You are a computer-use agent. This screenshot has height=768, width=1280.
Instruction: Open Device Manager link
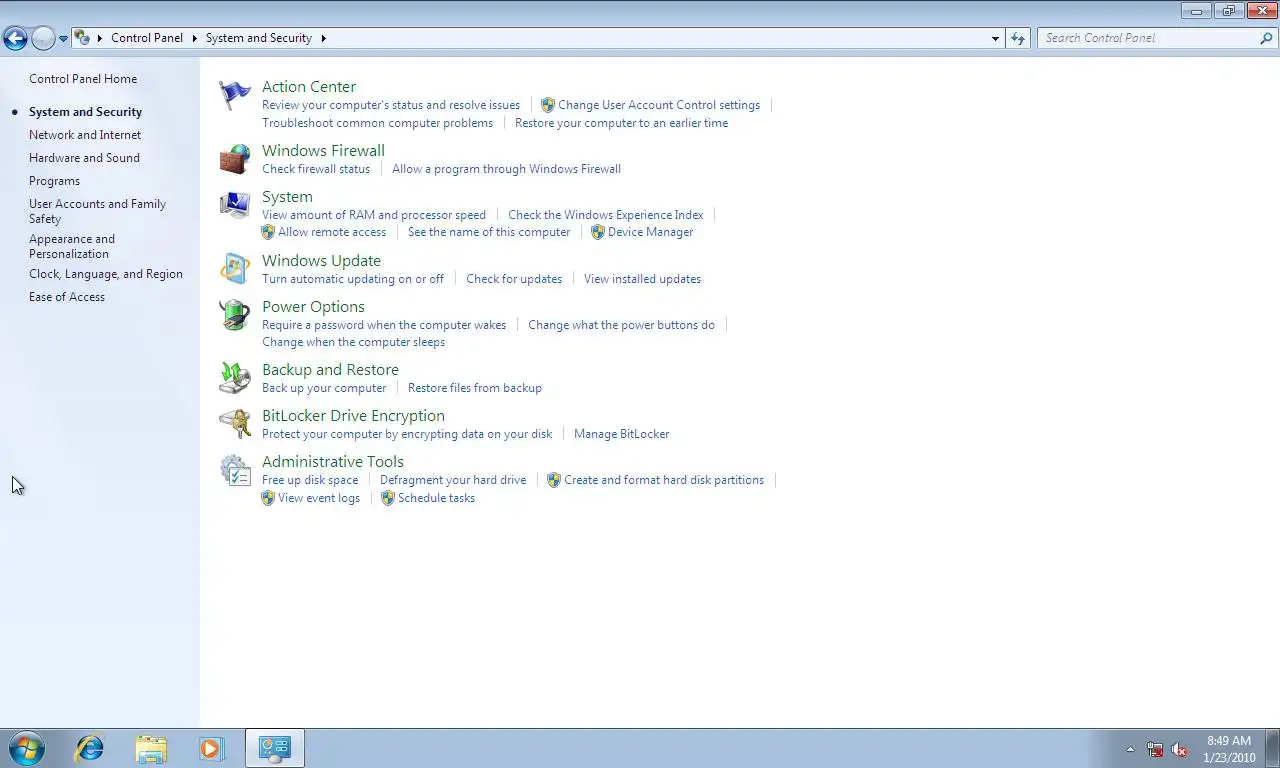pyautogui.click(x=650, y=232)
